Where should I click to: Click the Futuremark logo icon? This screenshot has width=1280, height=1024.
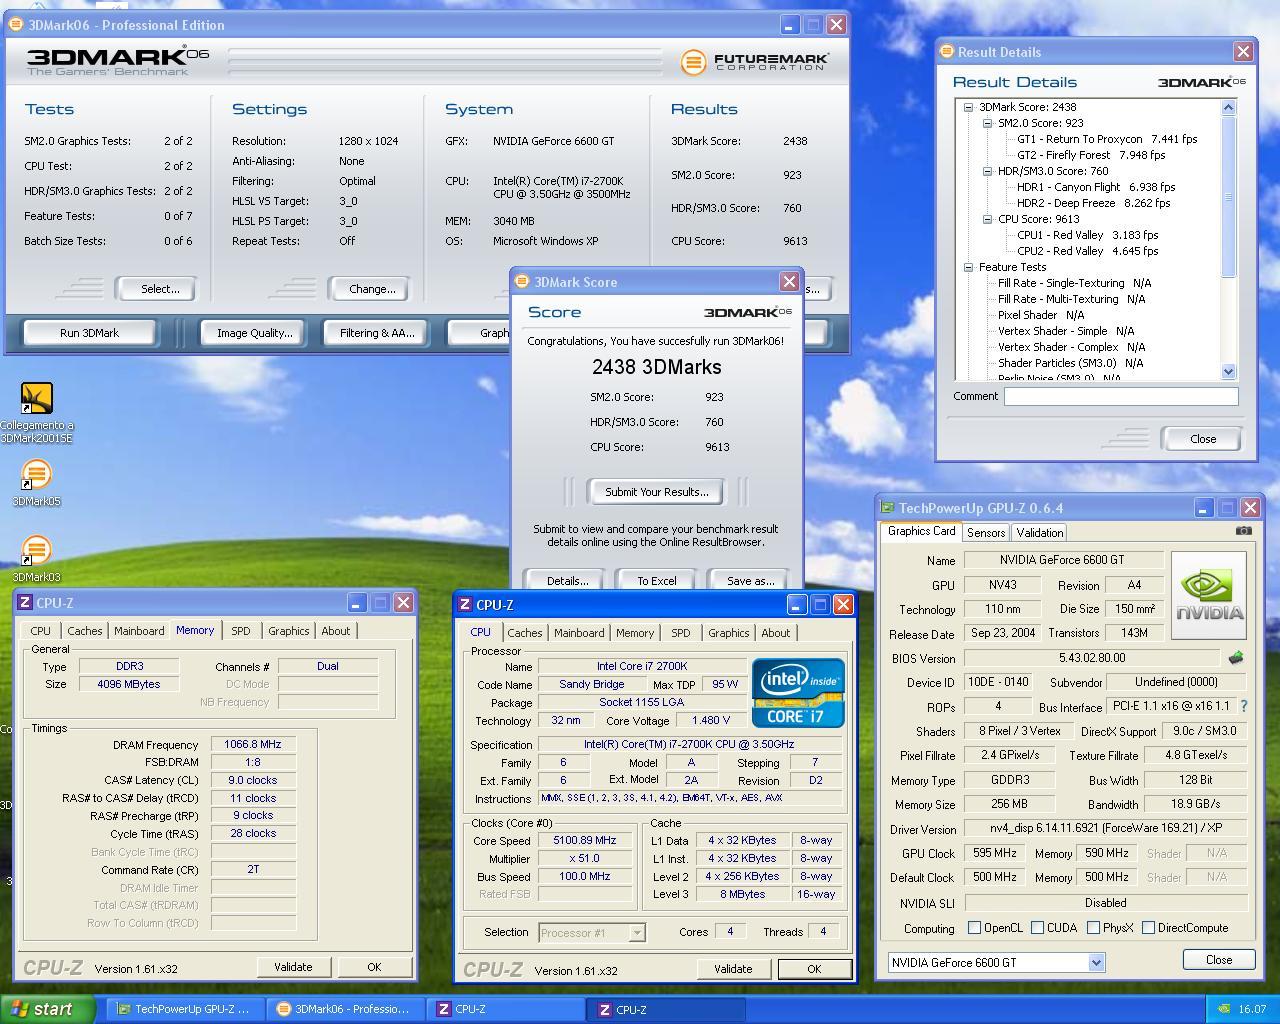coord(693,62)
